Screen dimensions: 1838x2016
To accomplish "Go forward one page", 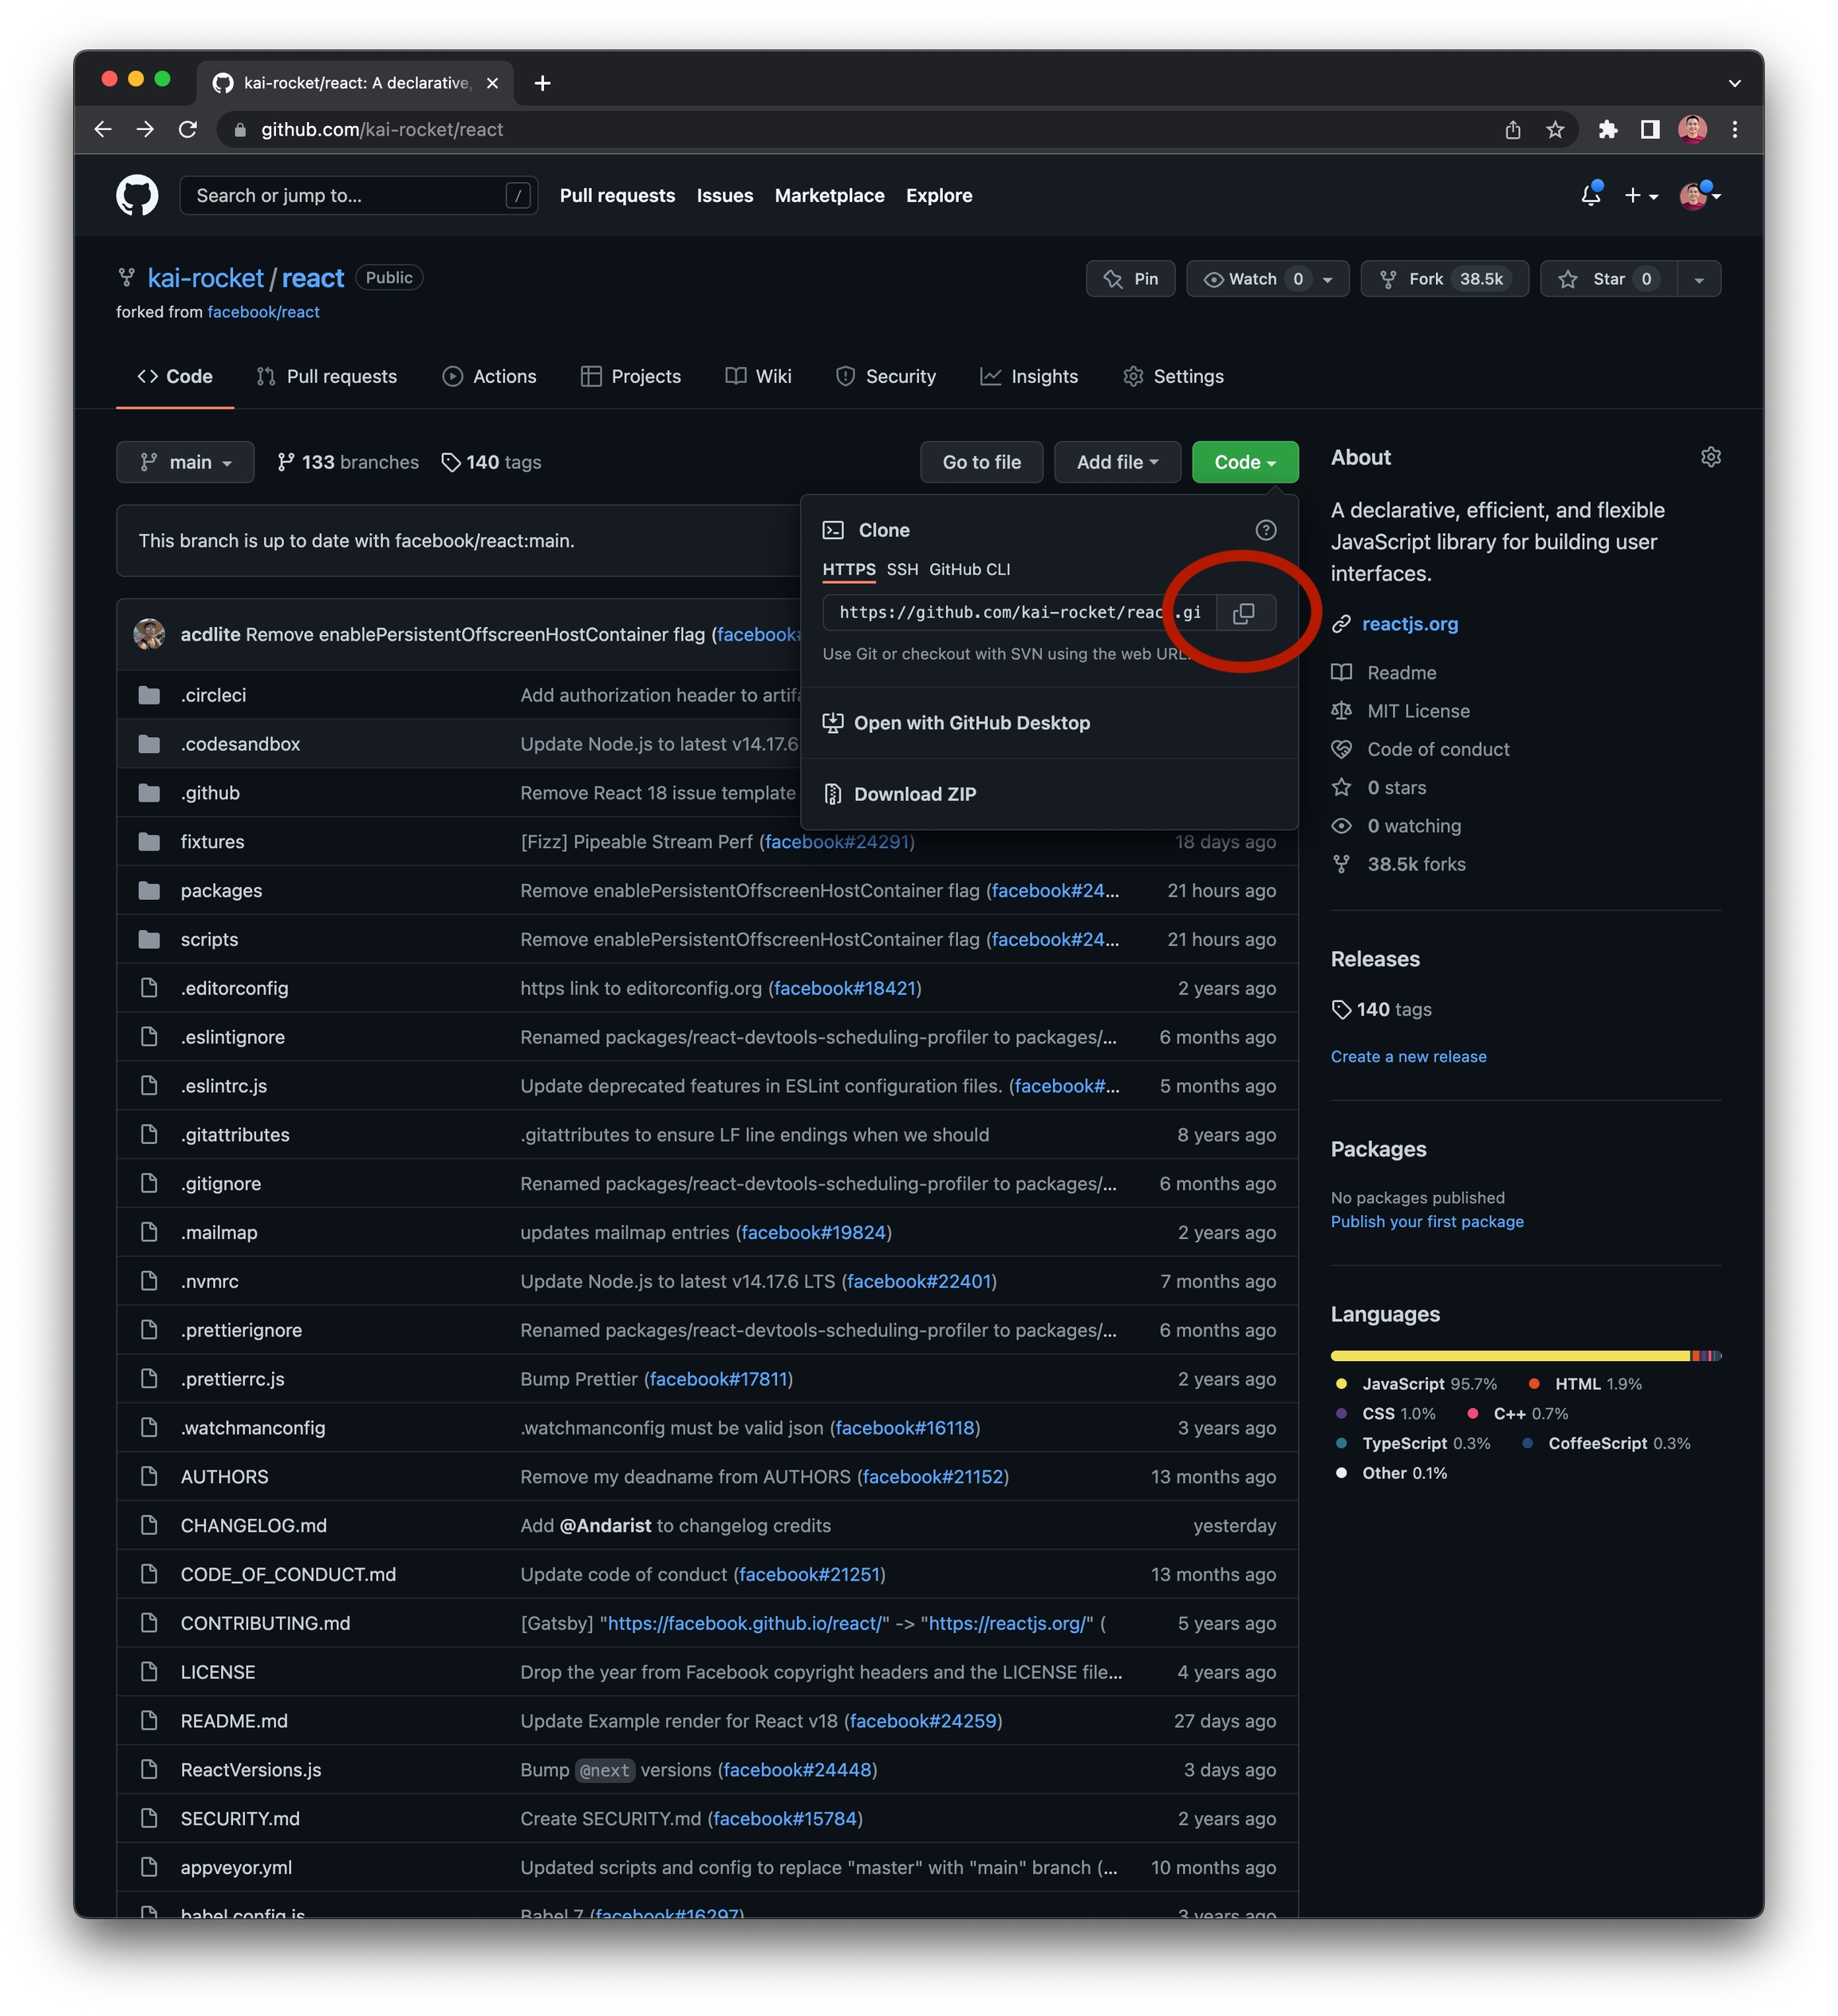I will pyautogui.click(x=145, y=130).
